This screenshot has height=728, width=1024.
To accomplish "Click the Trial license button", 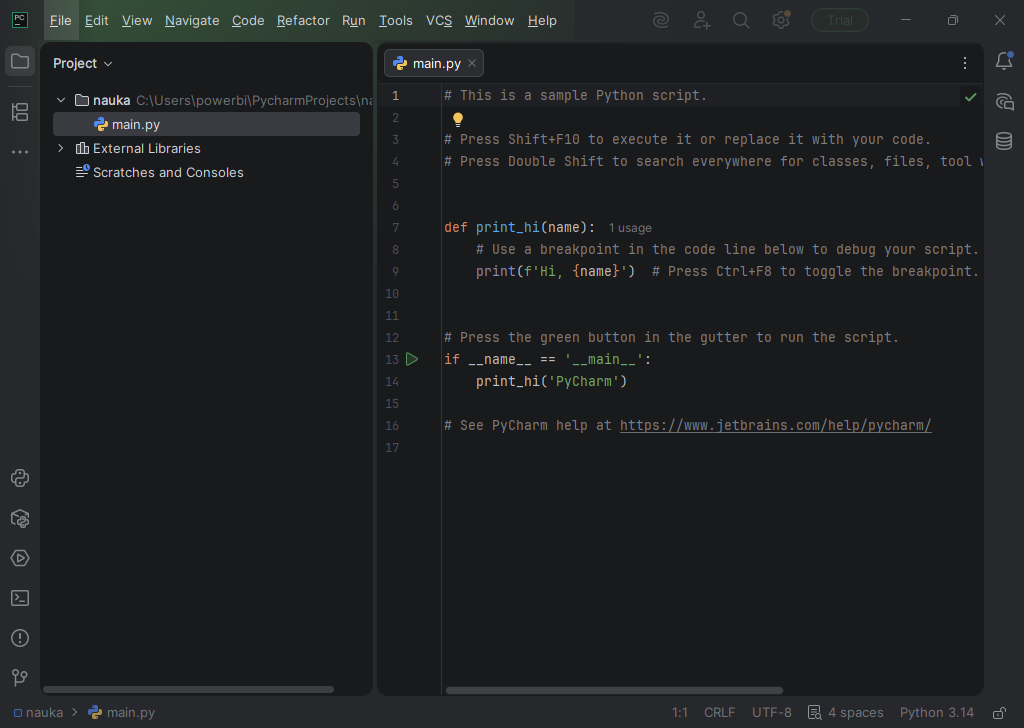I will click(840, 20).
